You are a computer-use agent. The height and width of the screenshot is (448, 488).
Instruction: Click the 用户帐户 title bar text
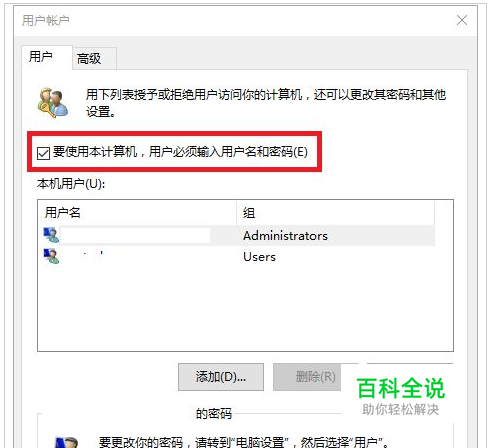click(46, 20)
